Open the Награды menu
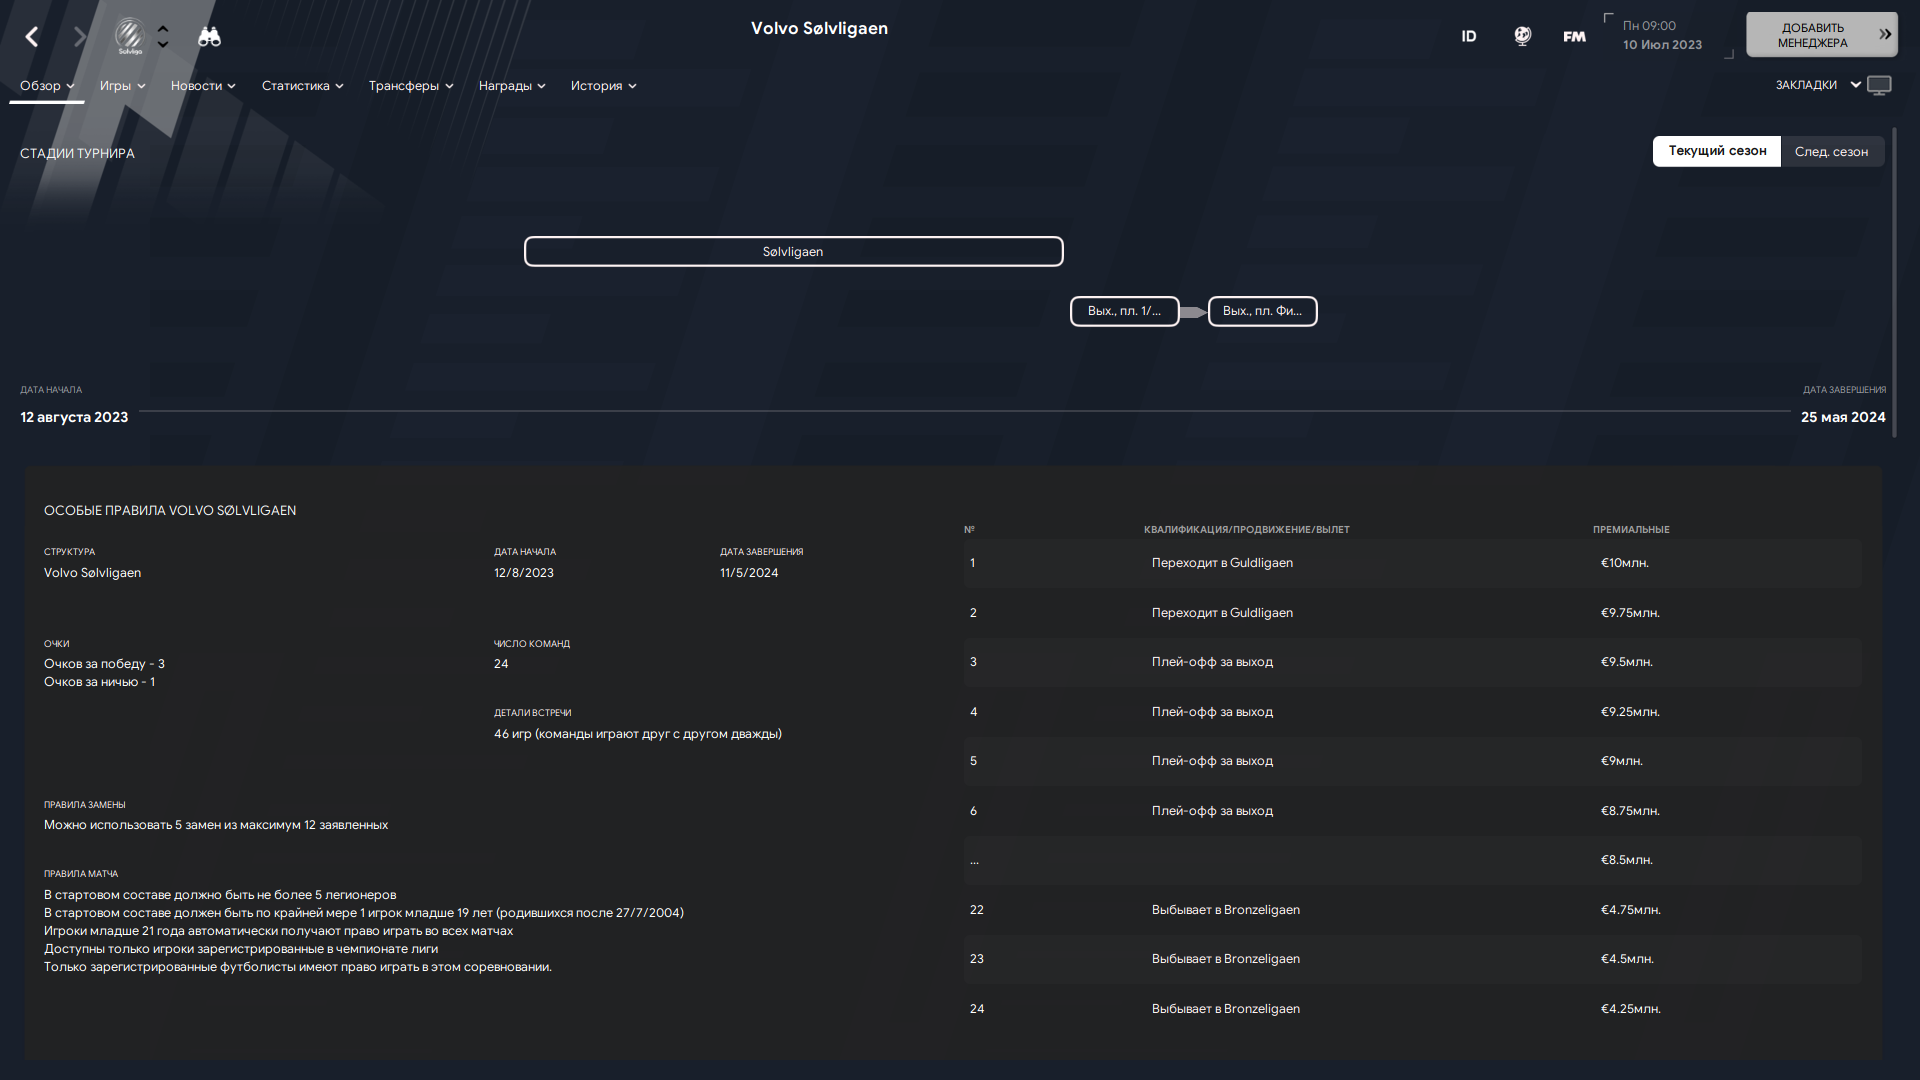Screen dimensions: 1920x1080 (x=512, y=86)
